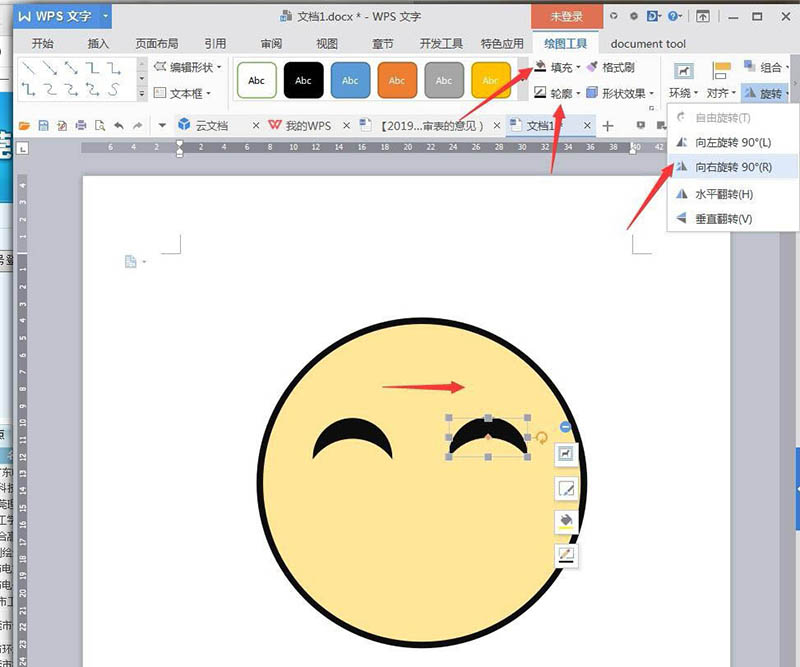Click the print toolbar icon
This screenshot has height=667, width=800.
[x=81, y=126]
